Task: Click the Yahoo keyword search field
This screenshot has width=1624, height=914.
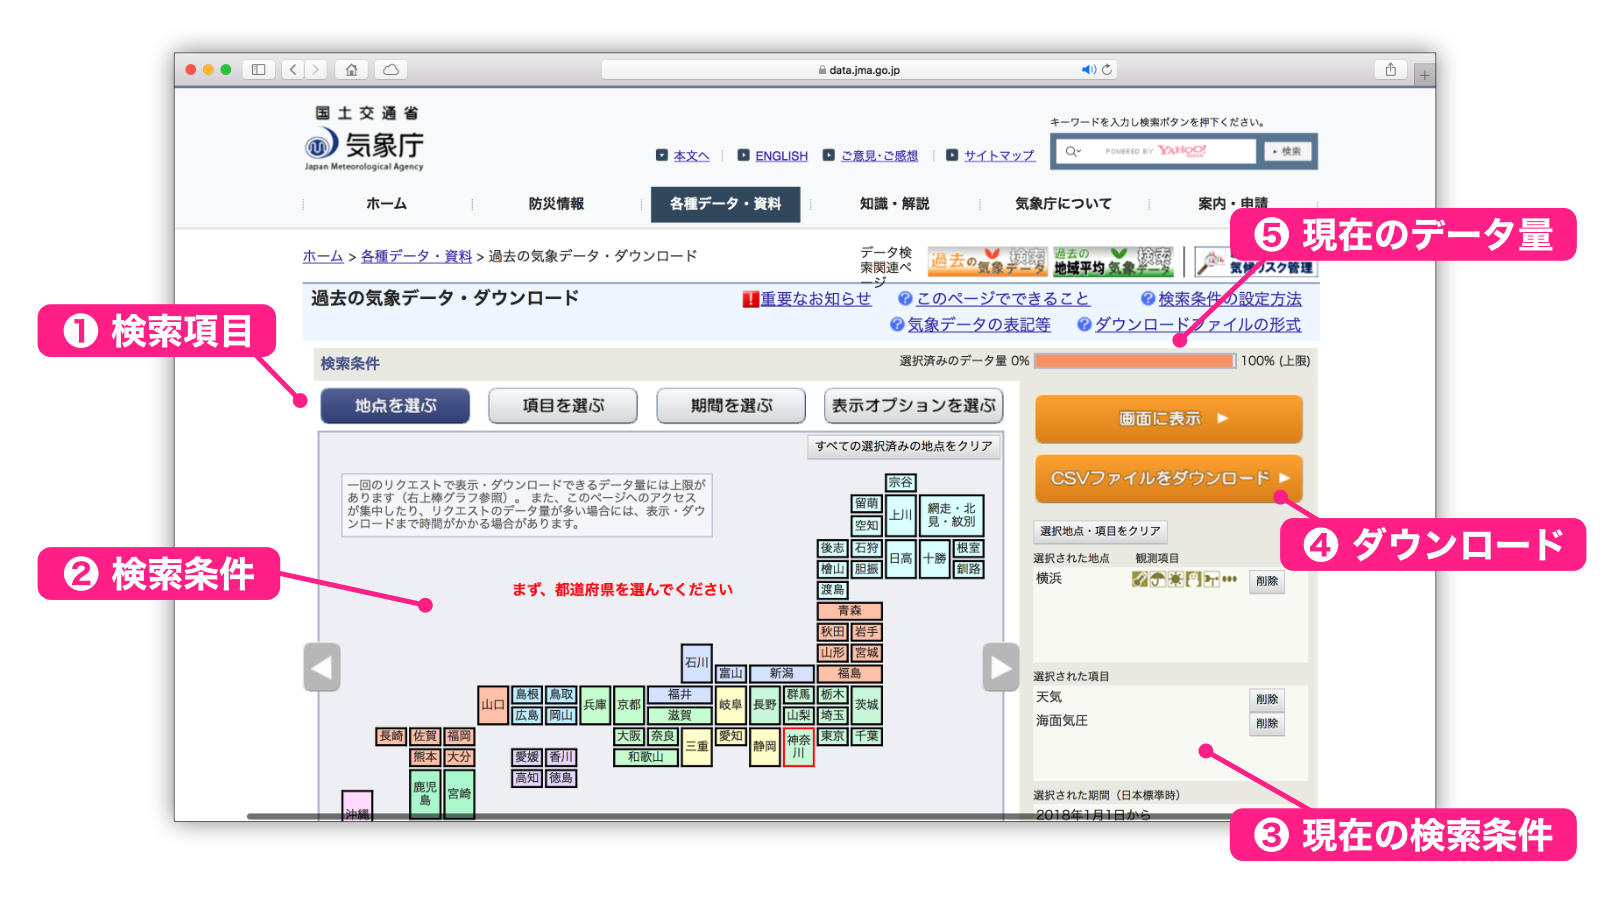Action: click(1157, 151)
